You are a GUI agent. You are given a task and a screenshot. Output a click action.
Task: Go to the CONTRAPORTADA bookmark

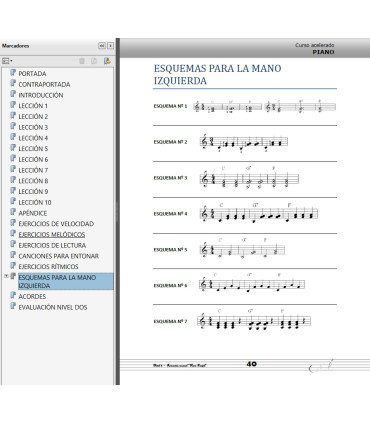(x=44, y=84)
